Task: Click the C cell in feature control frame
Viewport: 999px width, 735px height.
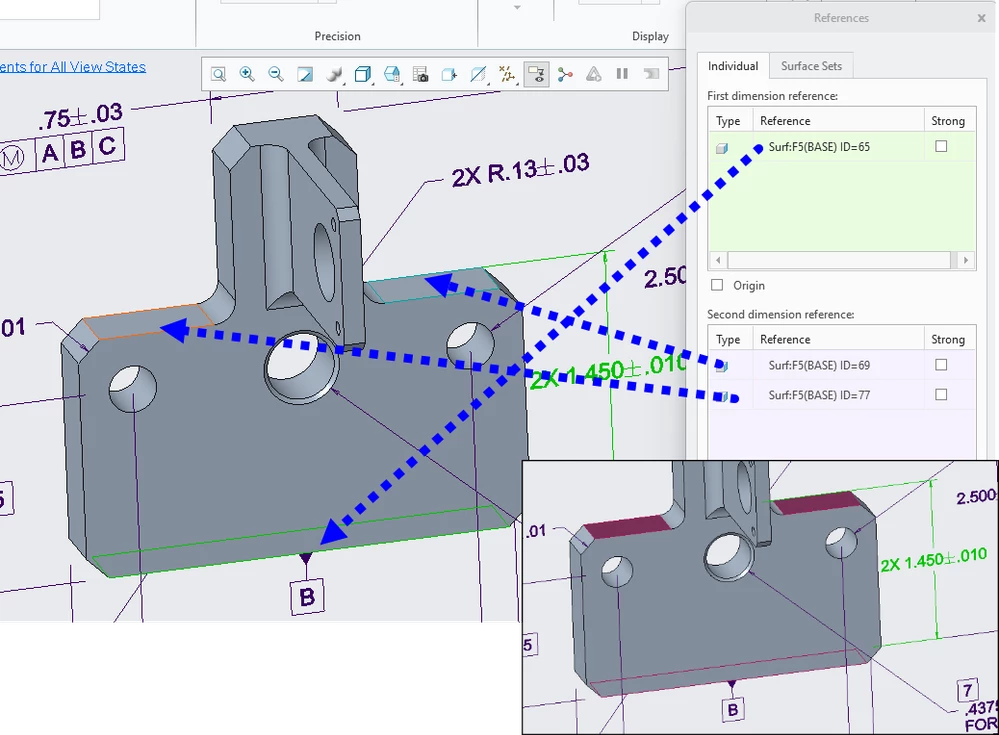Action: tap(107, 146)
